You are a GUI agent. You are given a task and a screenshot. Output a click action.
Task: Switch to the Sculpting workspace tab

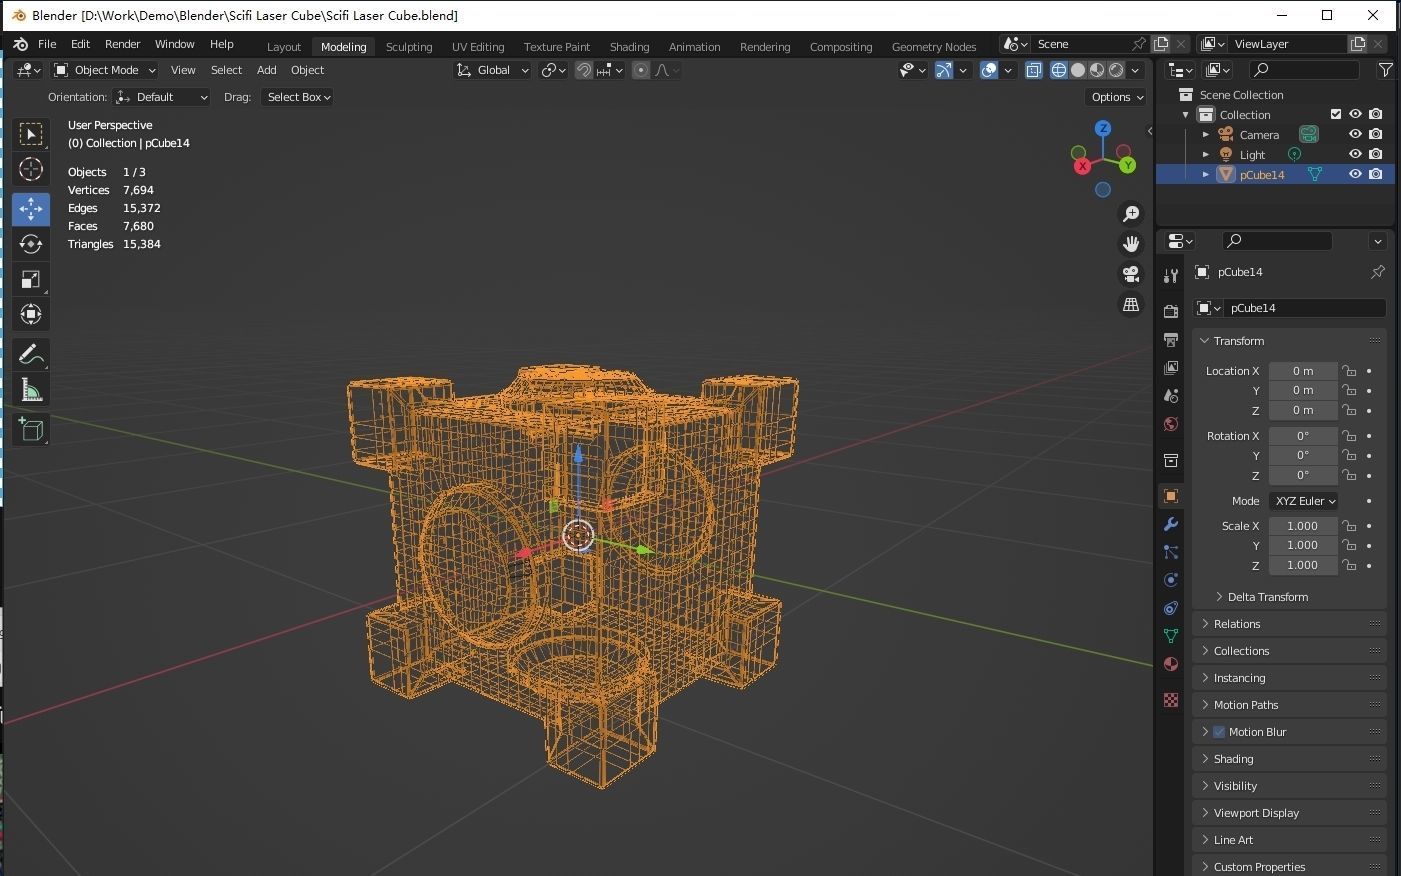coord(409,46)
